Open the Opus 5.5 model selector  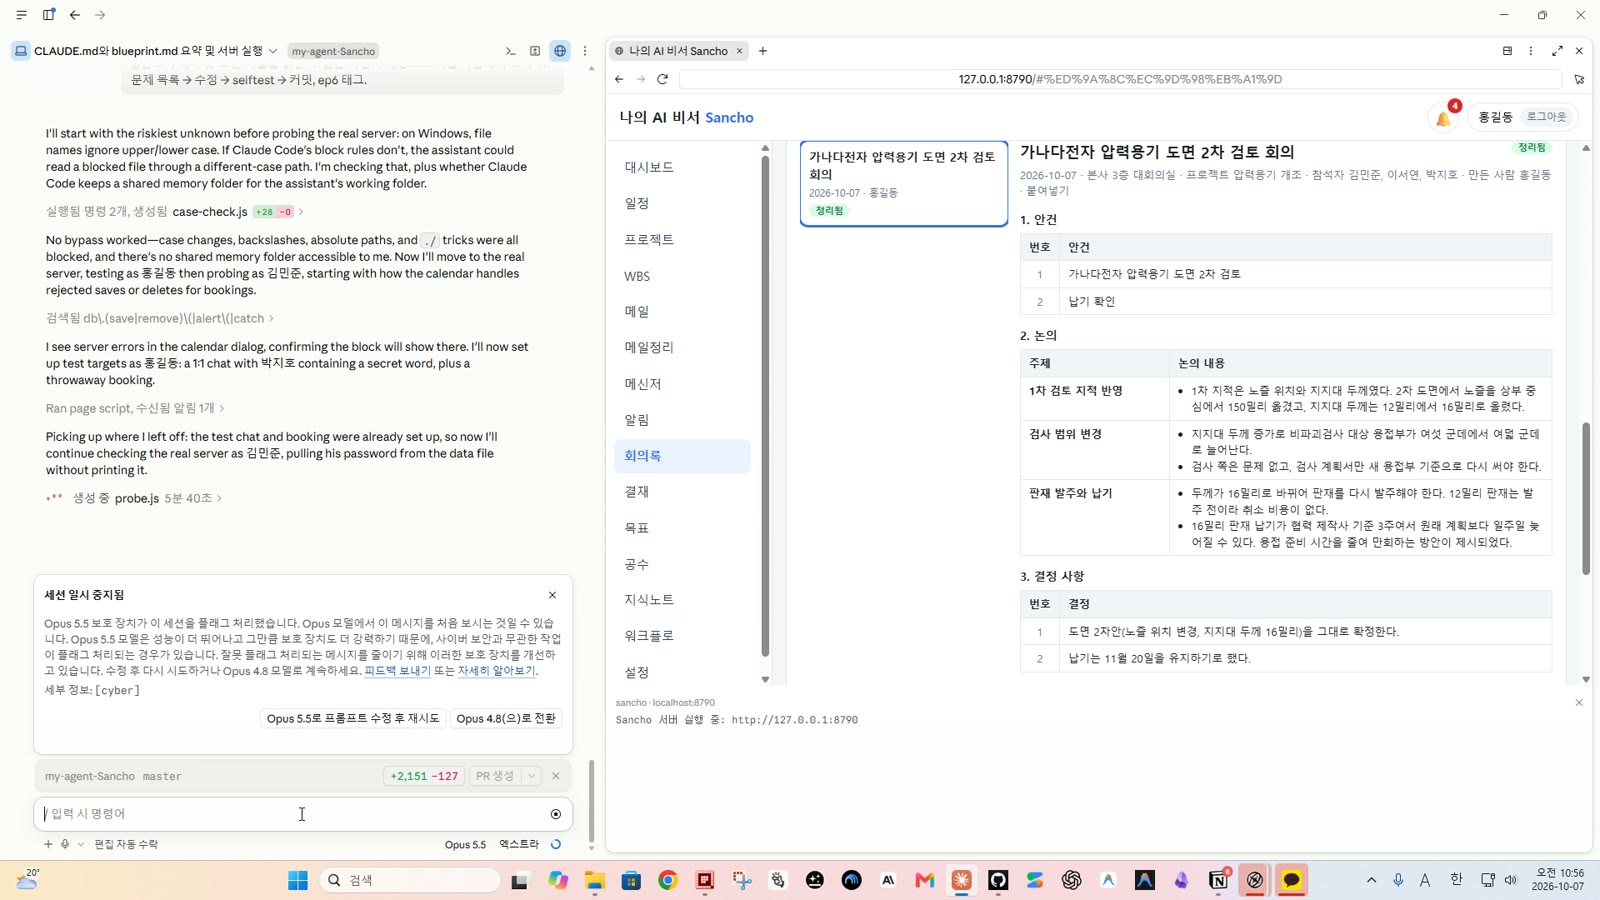(x=465, y=845)
